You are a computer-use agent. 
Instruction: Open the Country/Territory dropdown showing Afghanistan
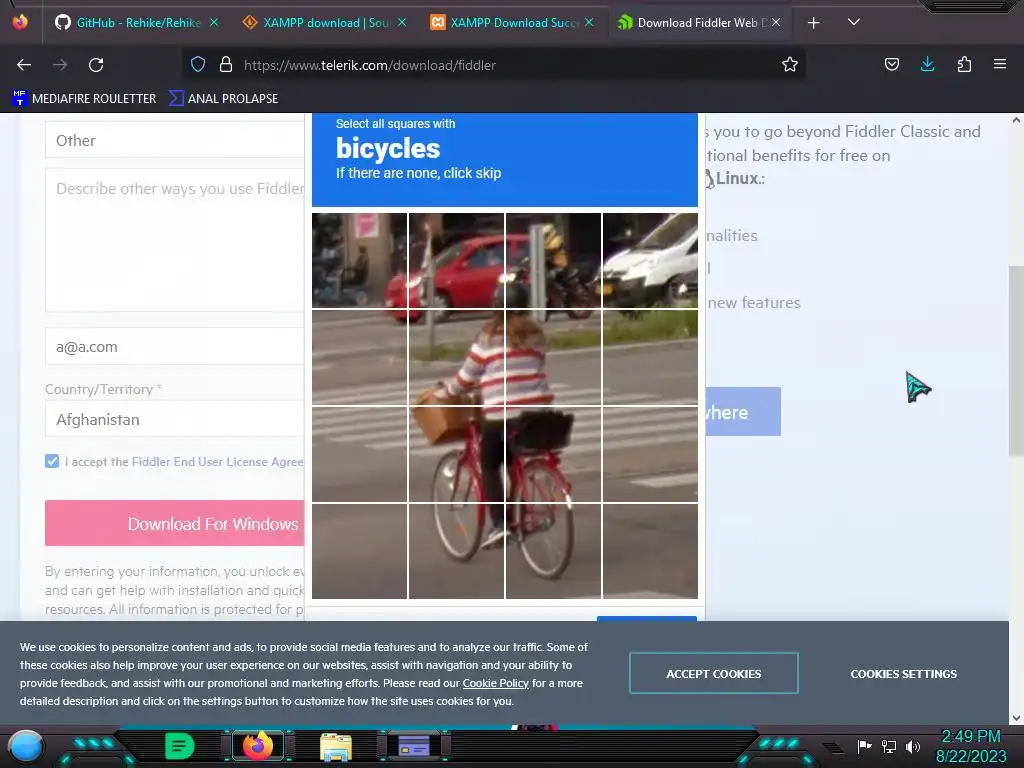[x=174, y=419]
